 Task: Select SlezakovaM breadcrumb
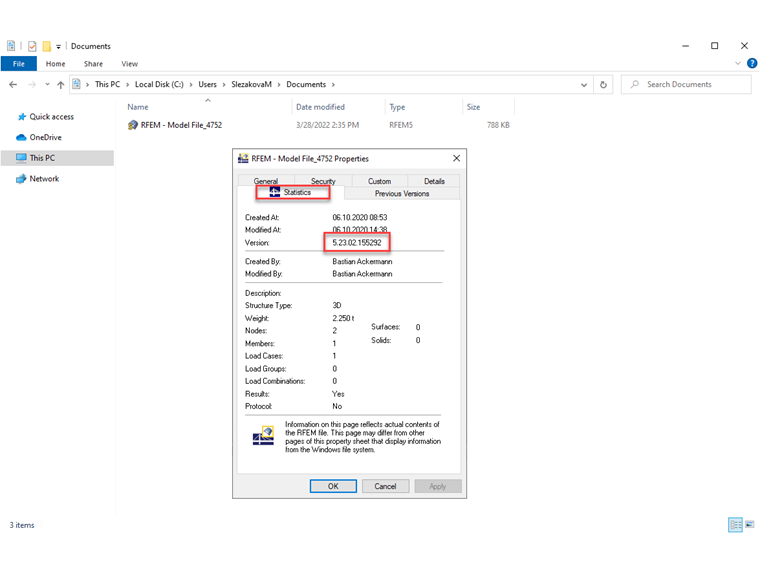(251, 84)
